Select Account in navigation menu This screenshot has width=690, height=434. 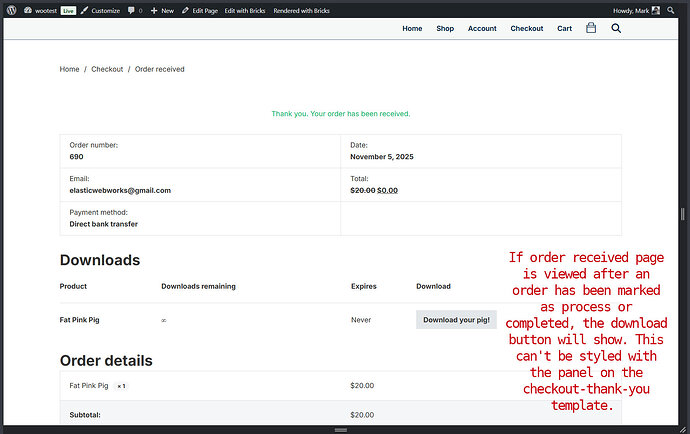point(482,29)
